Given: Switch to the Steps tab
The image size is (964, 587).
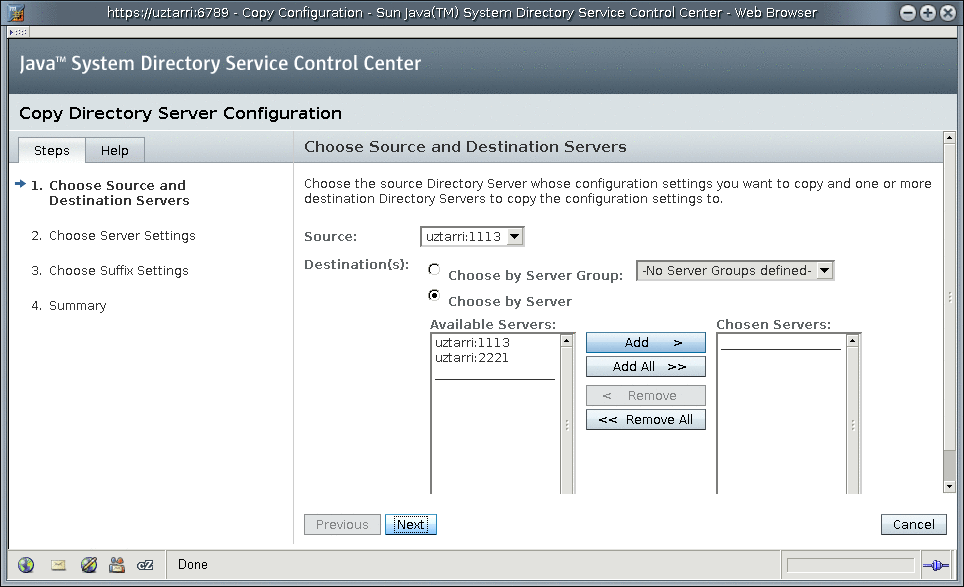Looking at the screenshot, I should (x=52, y=151).
